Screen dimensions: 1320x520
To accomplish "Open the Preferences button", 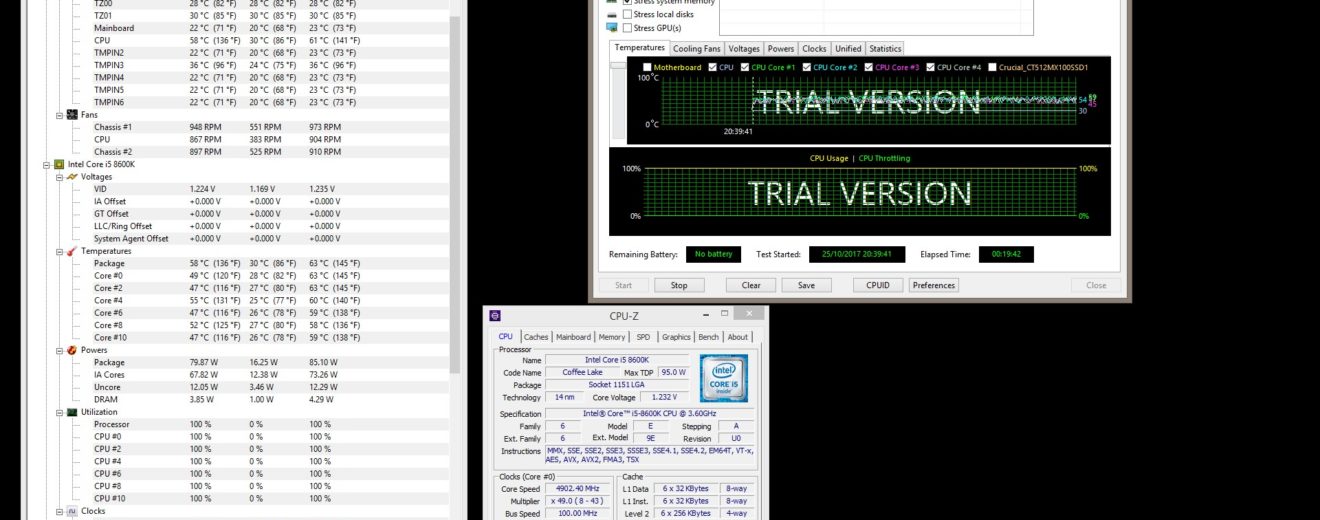I will tap(934, 285).
